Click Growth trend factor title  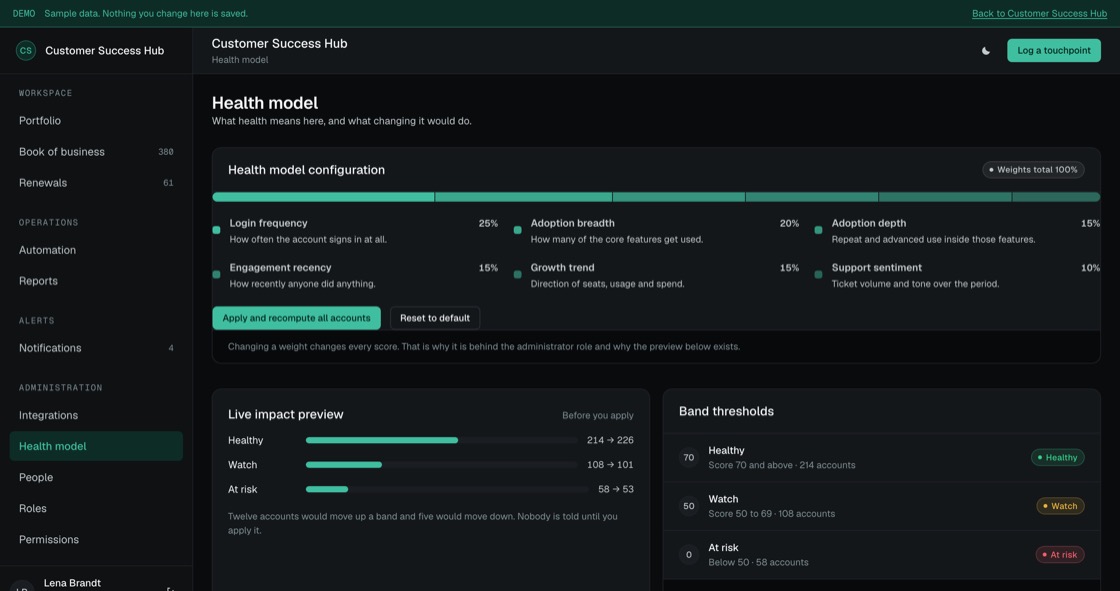(562, 268)
